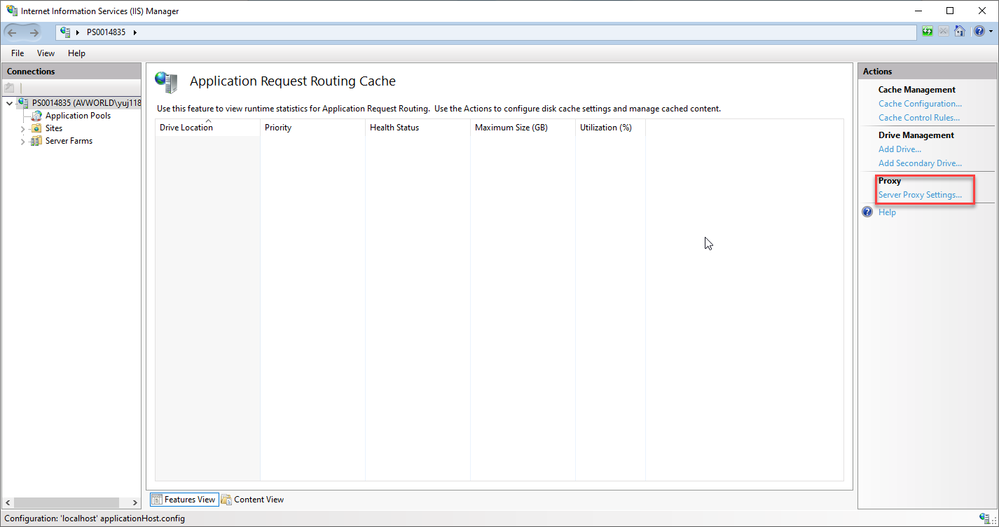Sort by the Health Status column
Image resolution: width=999 pixels, height=527 pixels.
418,127
